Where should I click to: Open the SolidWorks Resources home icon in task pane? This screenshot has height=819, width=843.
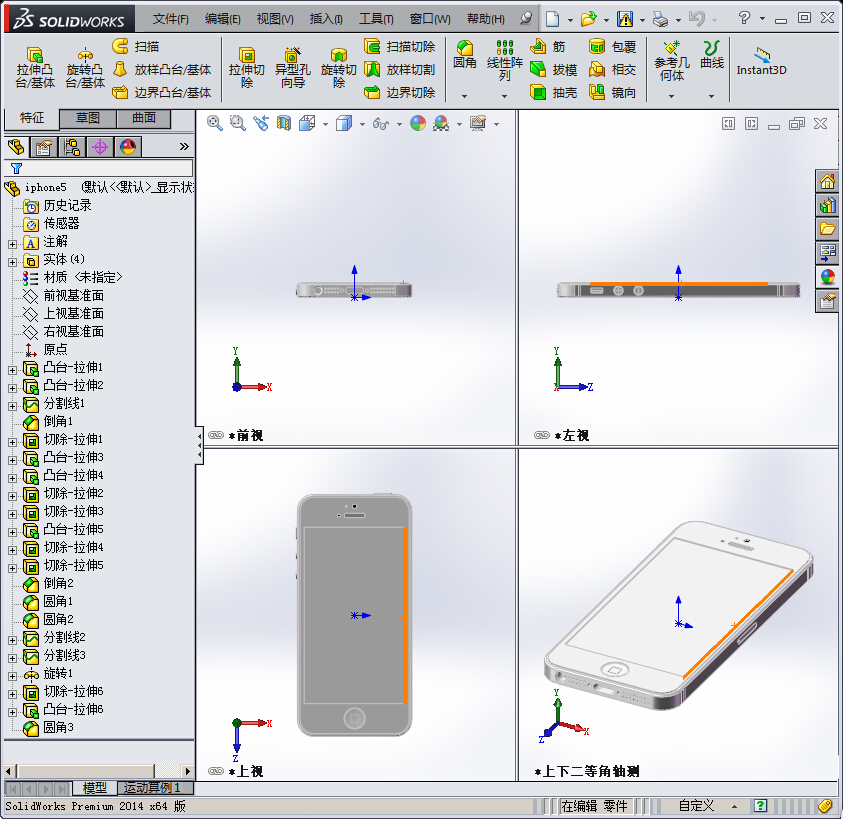(x=827, y=182)
